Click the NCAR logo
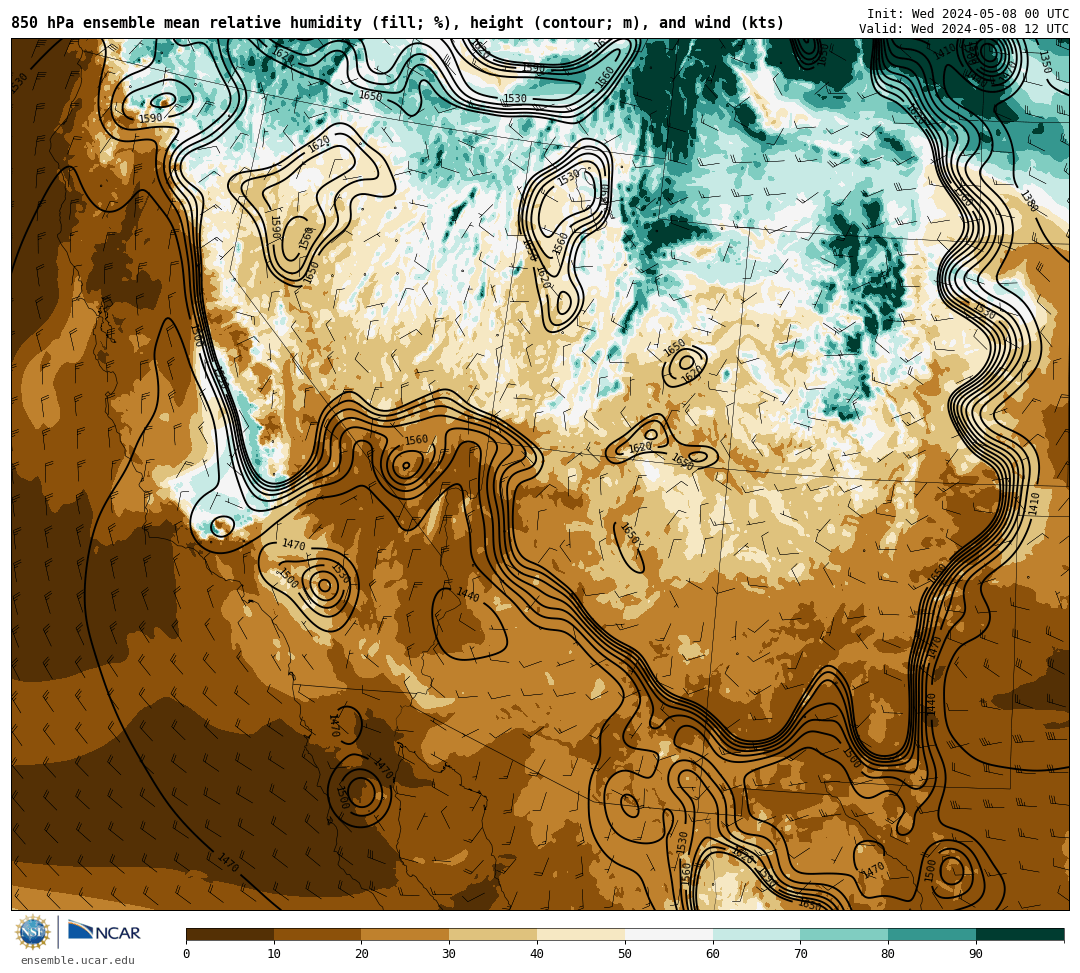 point(104,932)
